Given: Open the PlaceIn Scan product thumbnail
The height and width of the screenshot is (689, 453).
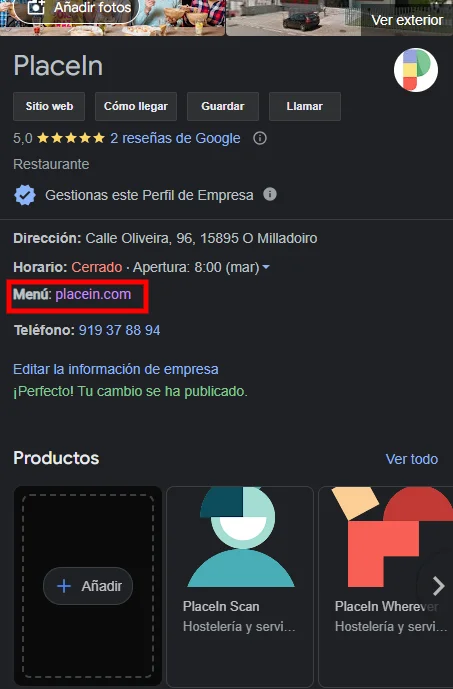Looking at the screenshot, I should pos(240,537).
